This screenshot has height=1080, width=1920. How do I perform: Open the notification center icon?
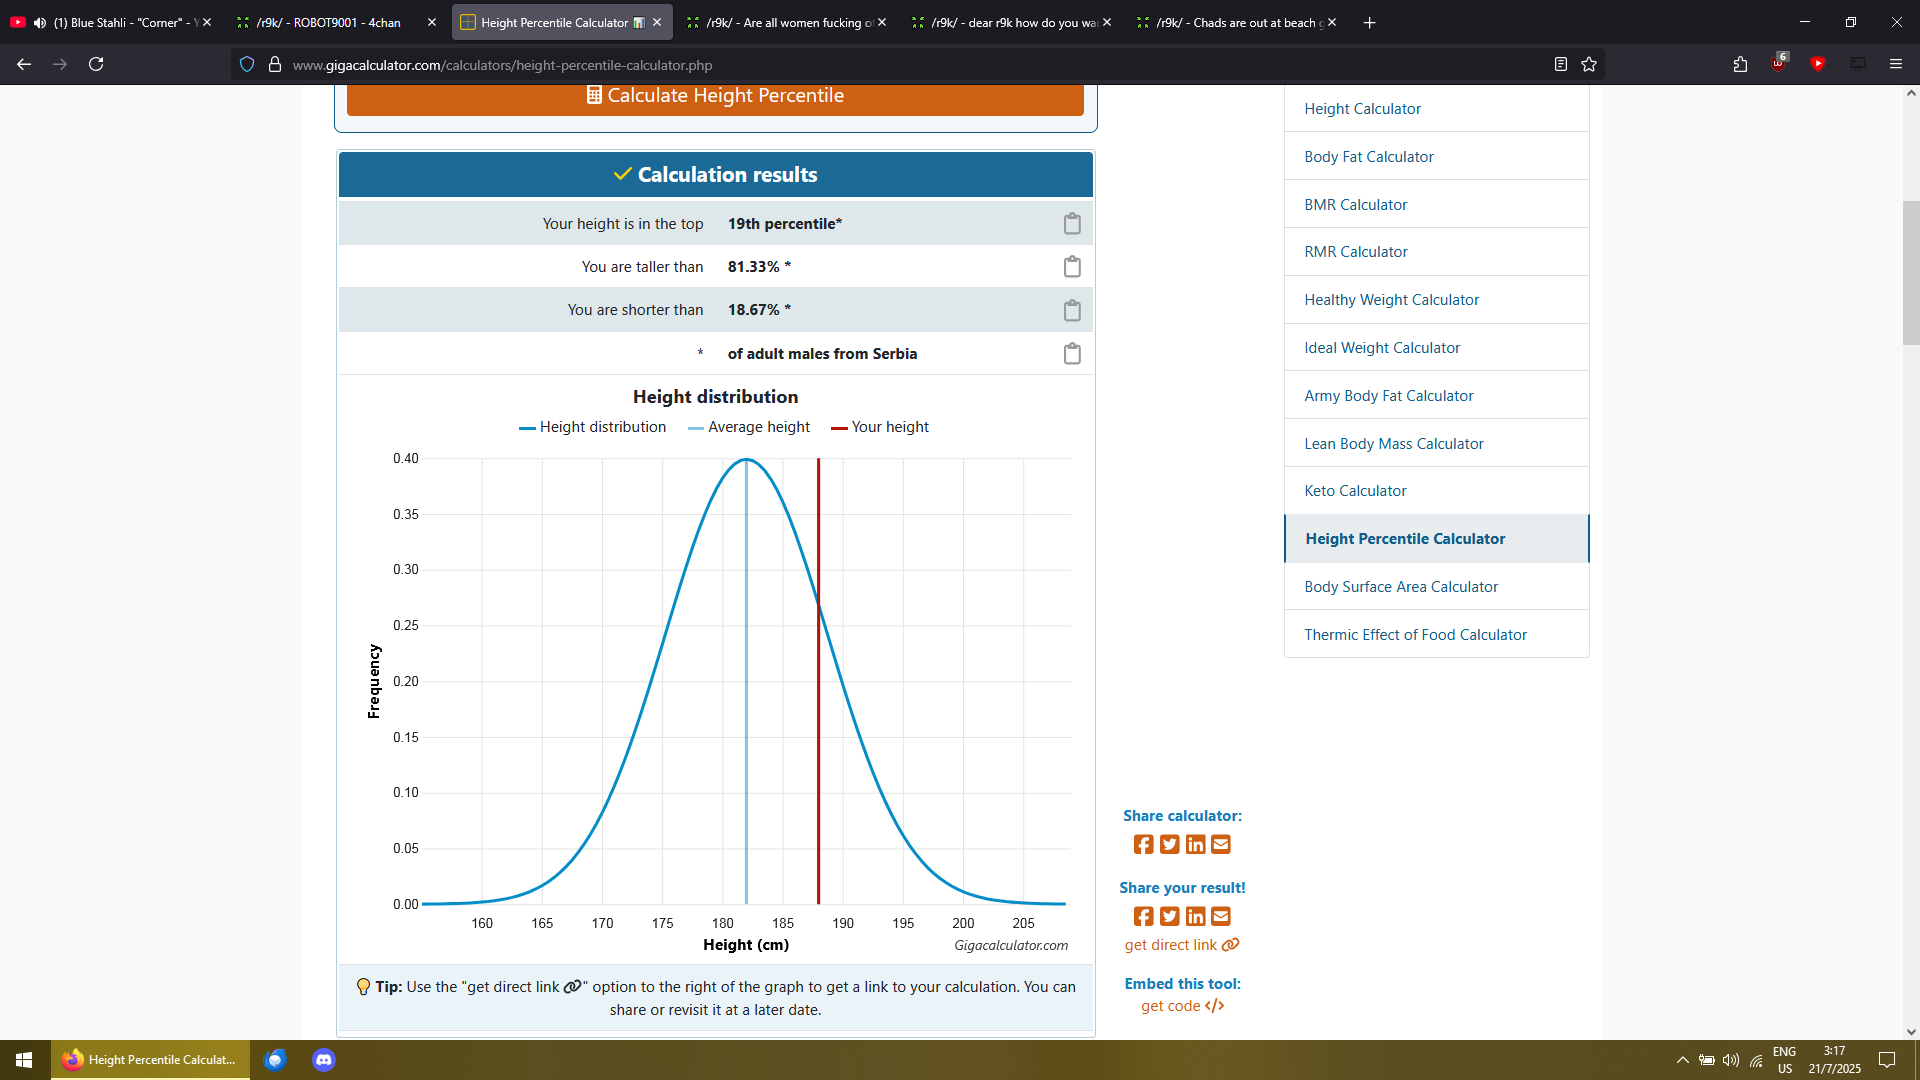(1886, 1060)
